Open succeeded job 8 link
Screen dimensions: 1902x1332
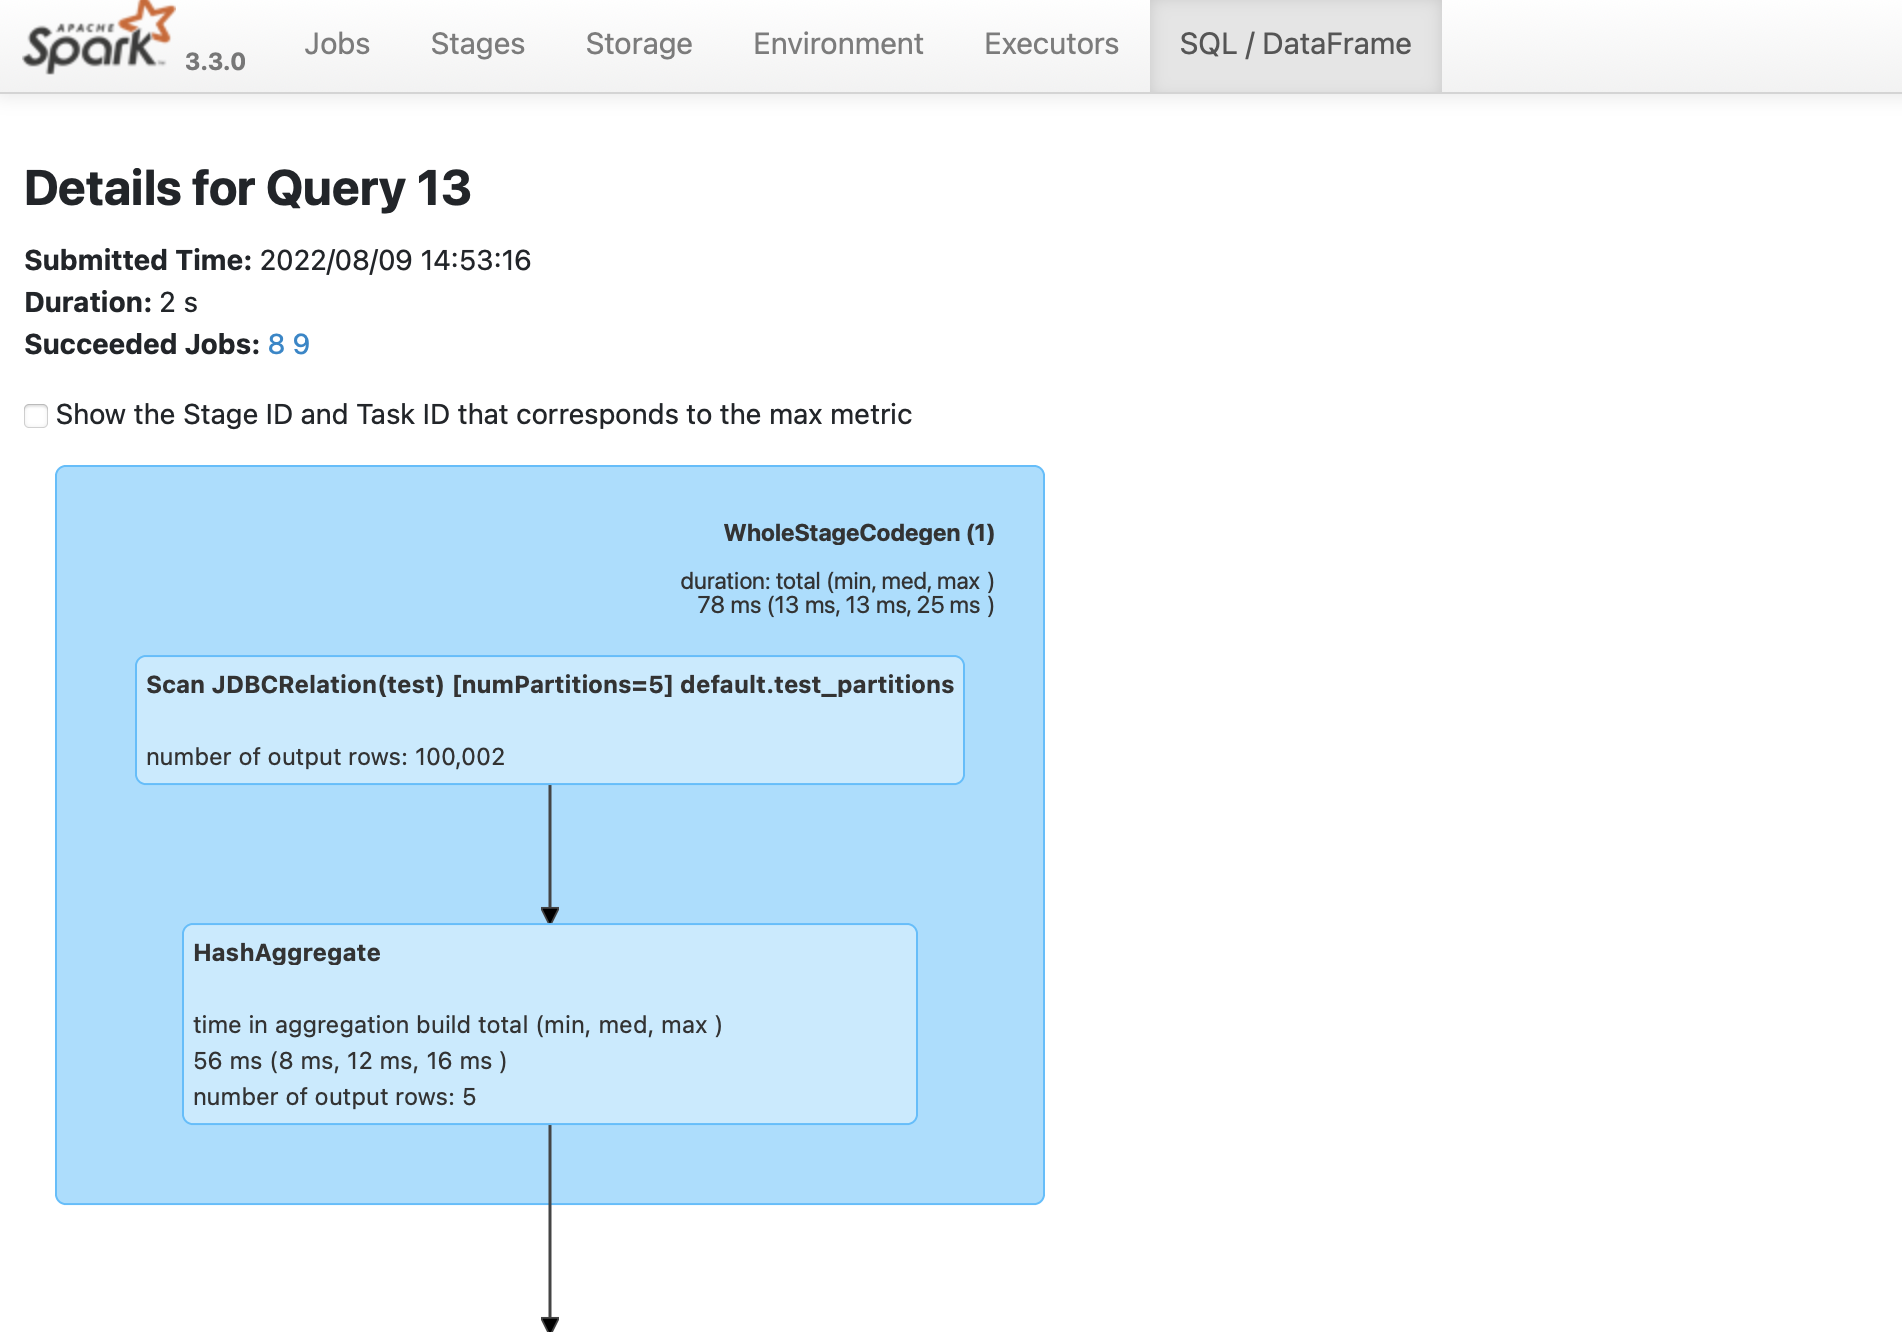click(276, 344)
